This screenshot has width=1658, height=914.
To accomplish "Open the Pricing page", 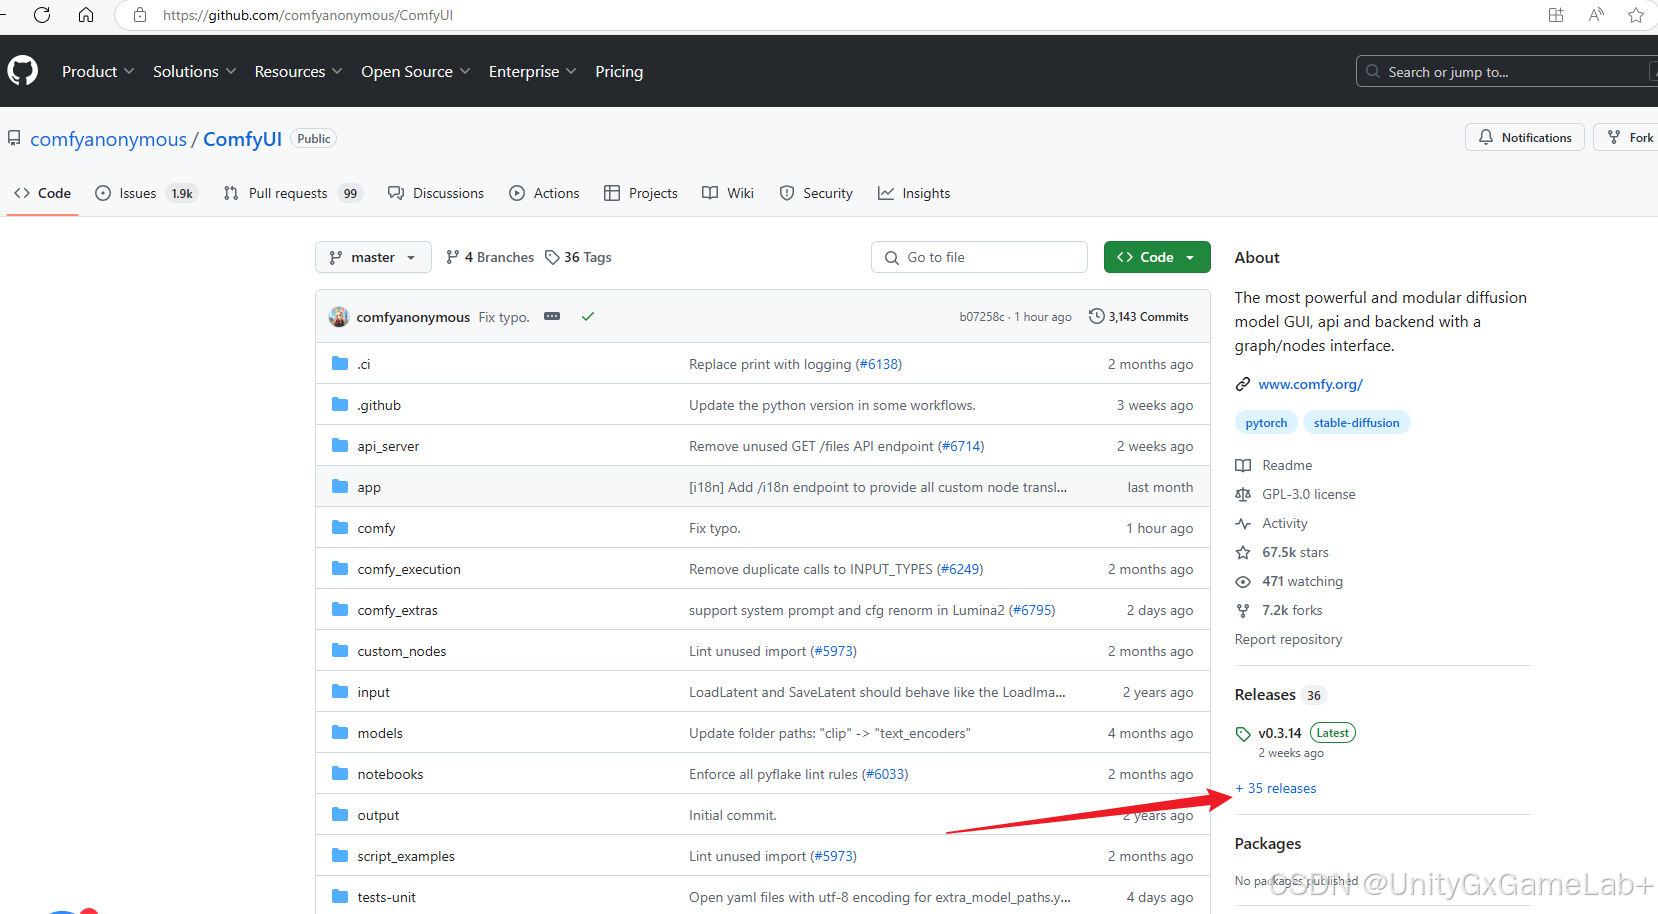I will point(619,71).
